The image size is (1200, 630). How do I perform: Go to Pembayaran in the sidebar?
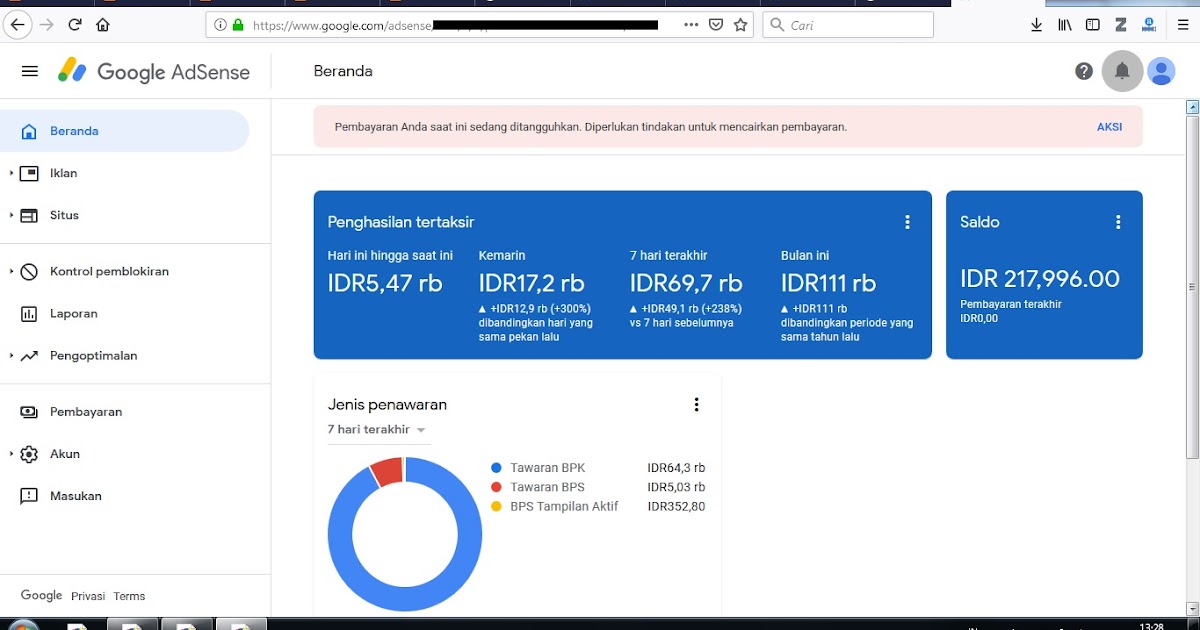86,411
